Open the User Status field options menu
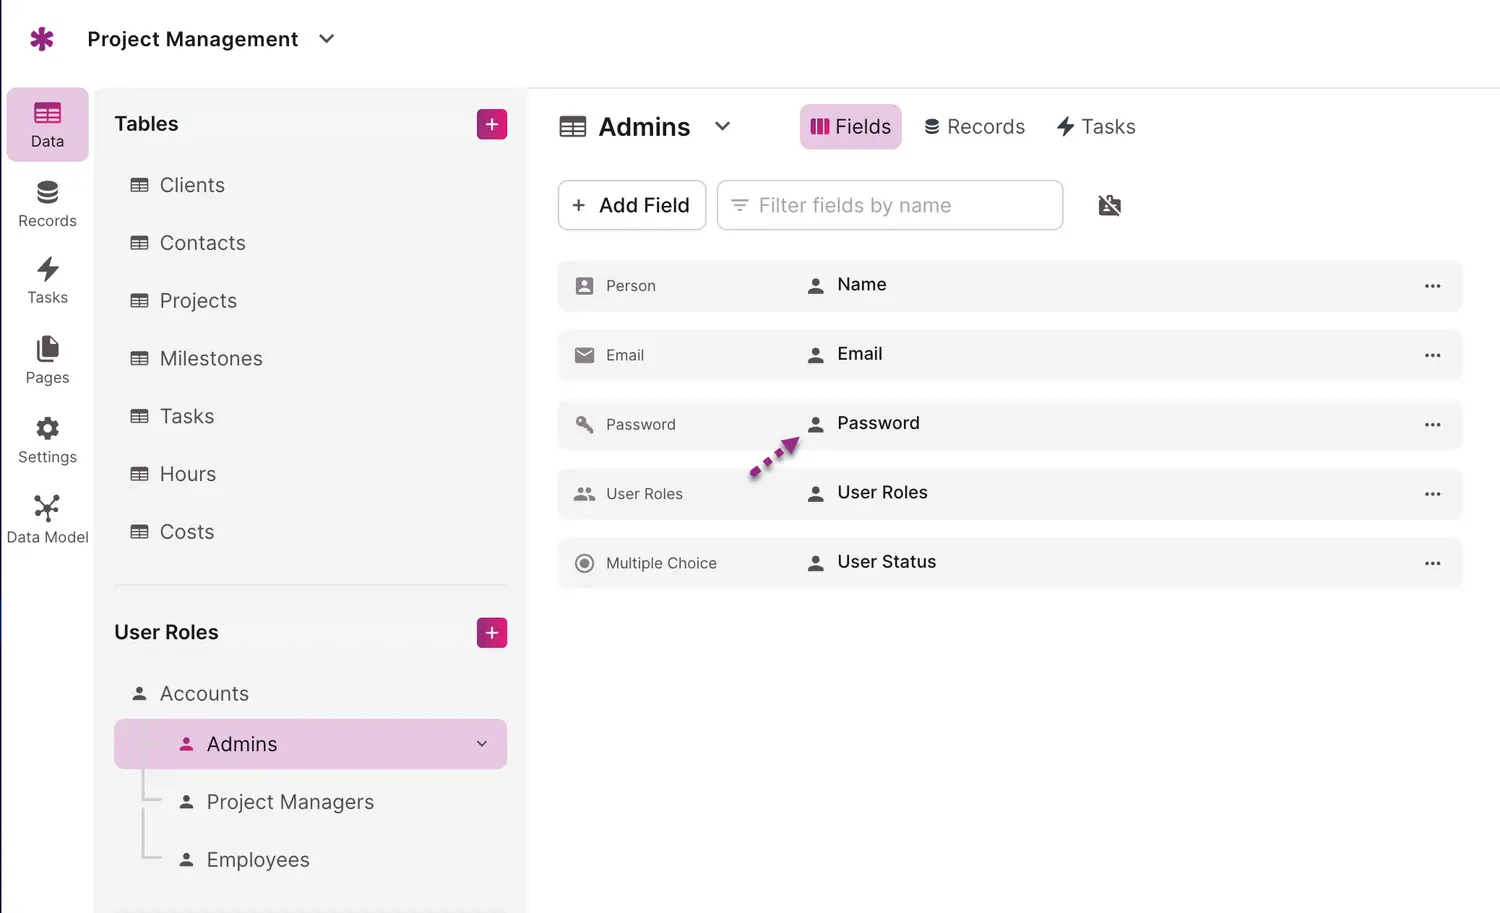Screen dimensions: 1500x913 pos(1432,564)
